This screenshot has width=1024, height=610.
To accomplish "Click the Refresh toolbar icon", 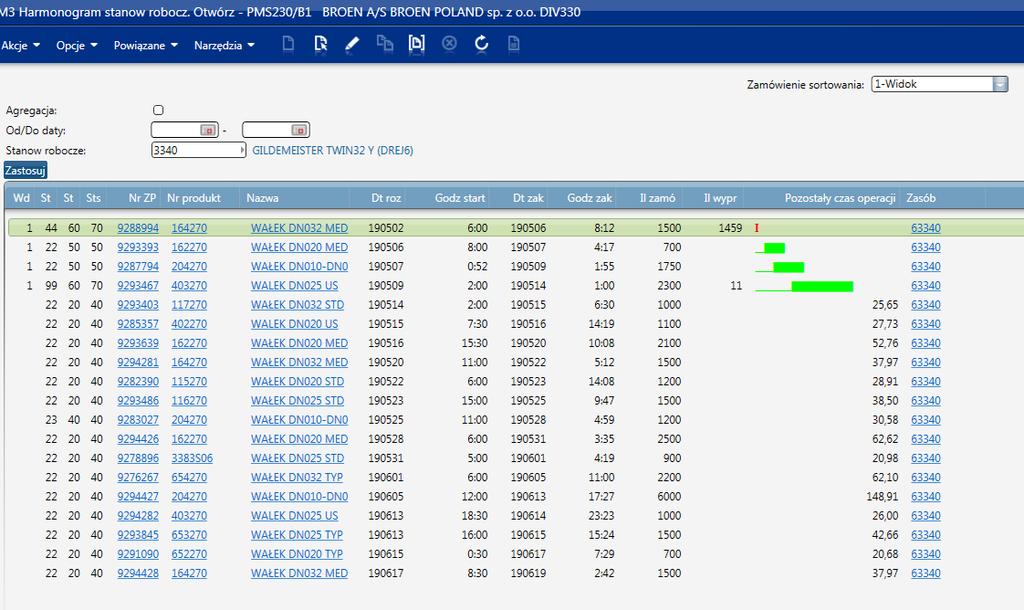I will pyautogui.click(x=481, y=44).
